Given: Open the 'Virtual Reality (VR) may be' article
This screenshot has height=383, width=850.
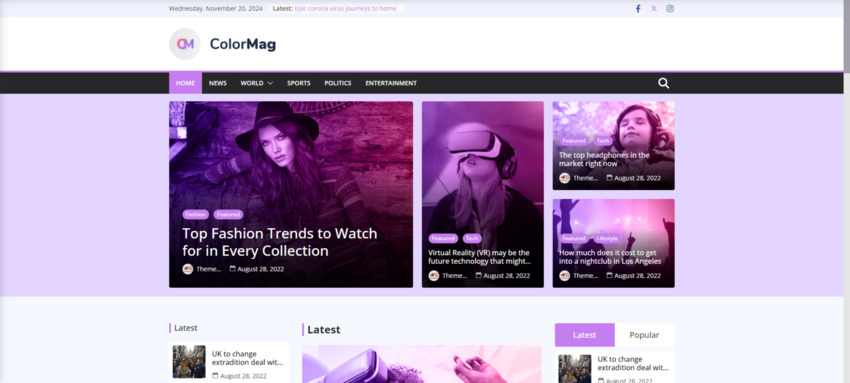Looking at the screenshot, I should click(x=479, y=257).
